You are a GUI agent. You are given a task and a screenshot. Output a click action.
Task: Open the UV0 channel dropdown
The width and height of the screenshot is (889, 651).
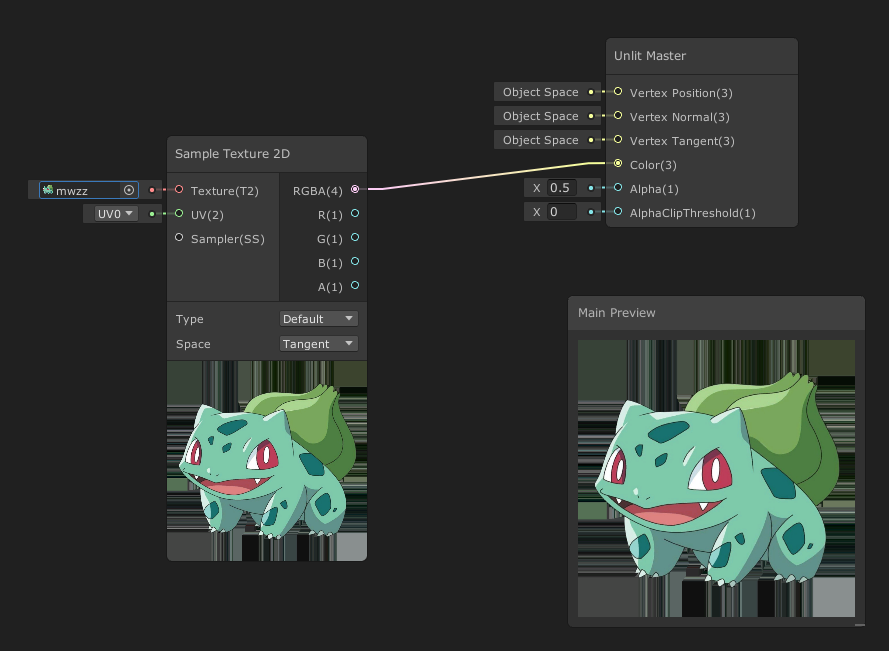(111, 214)
